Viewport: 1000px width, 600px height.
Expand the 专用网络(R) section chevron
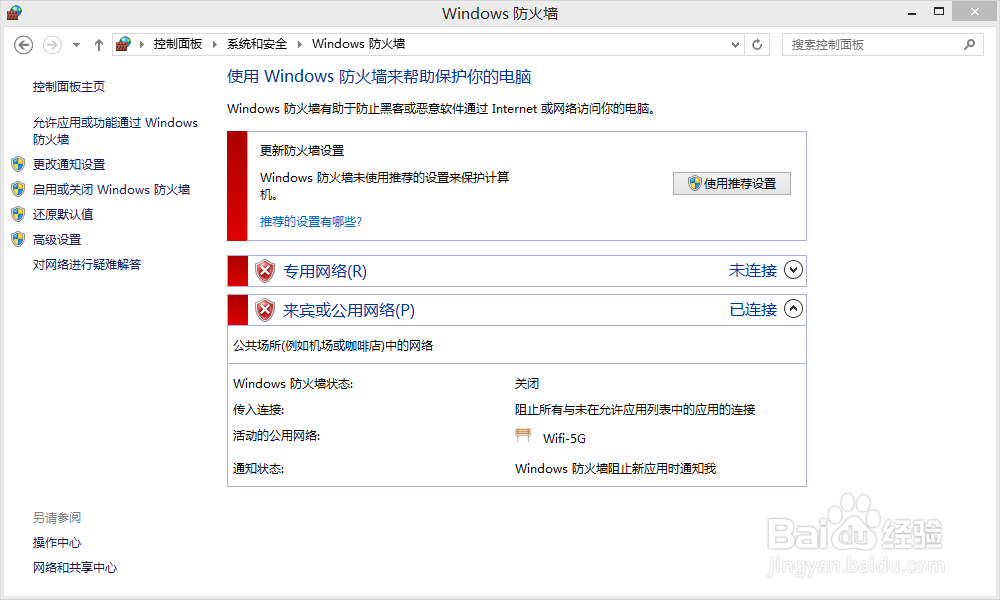(x=793, y=270)
